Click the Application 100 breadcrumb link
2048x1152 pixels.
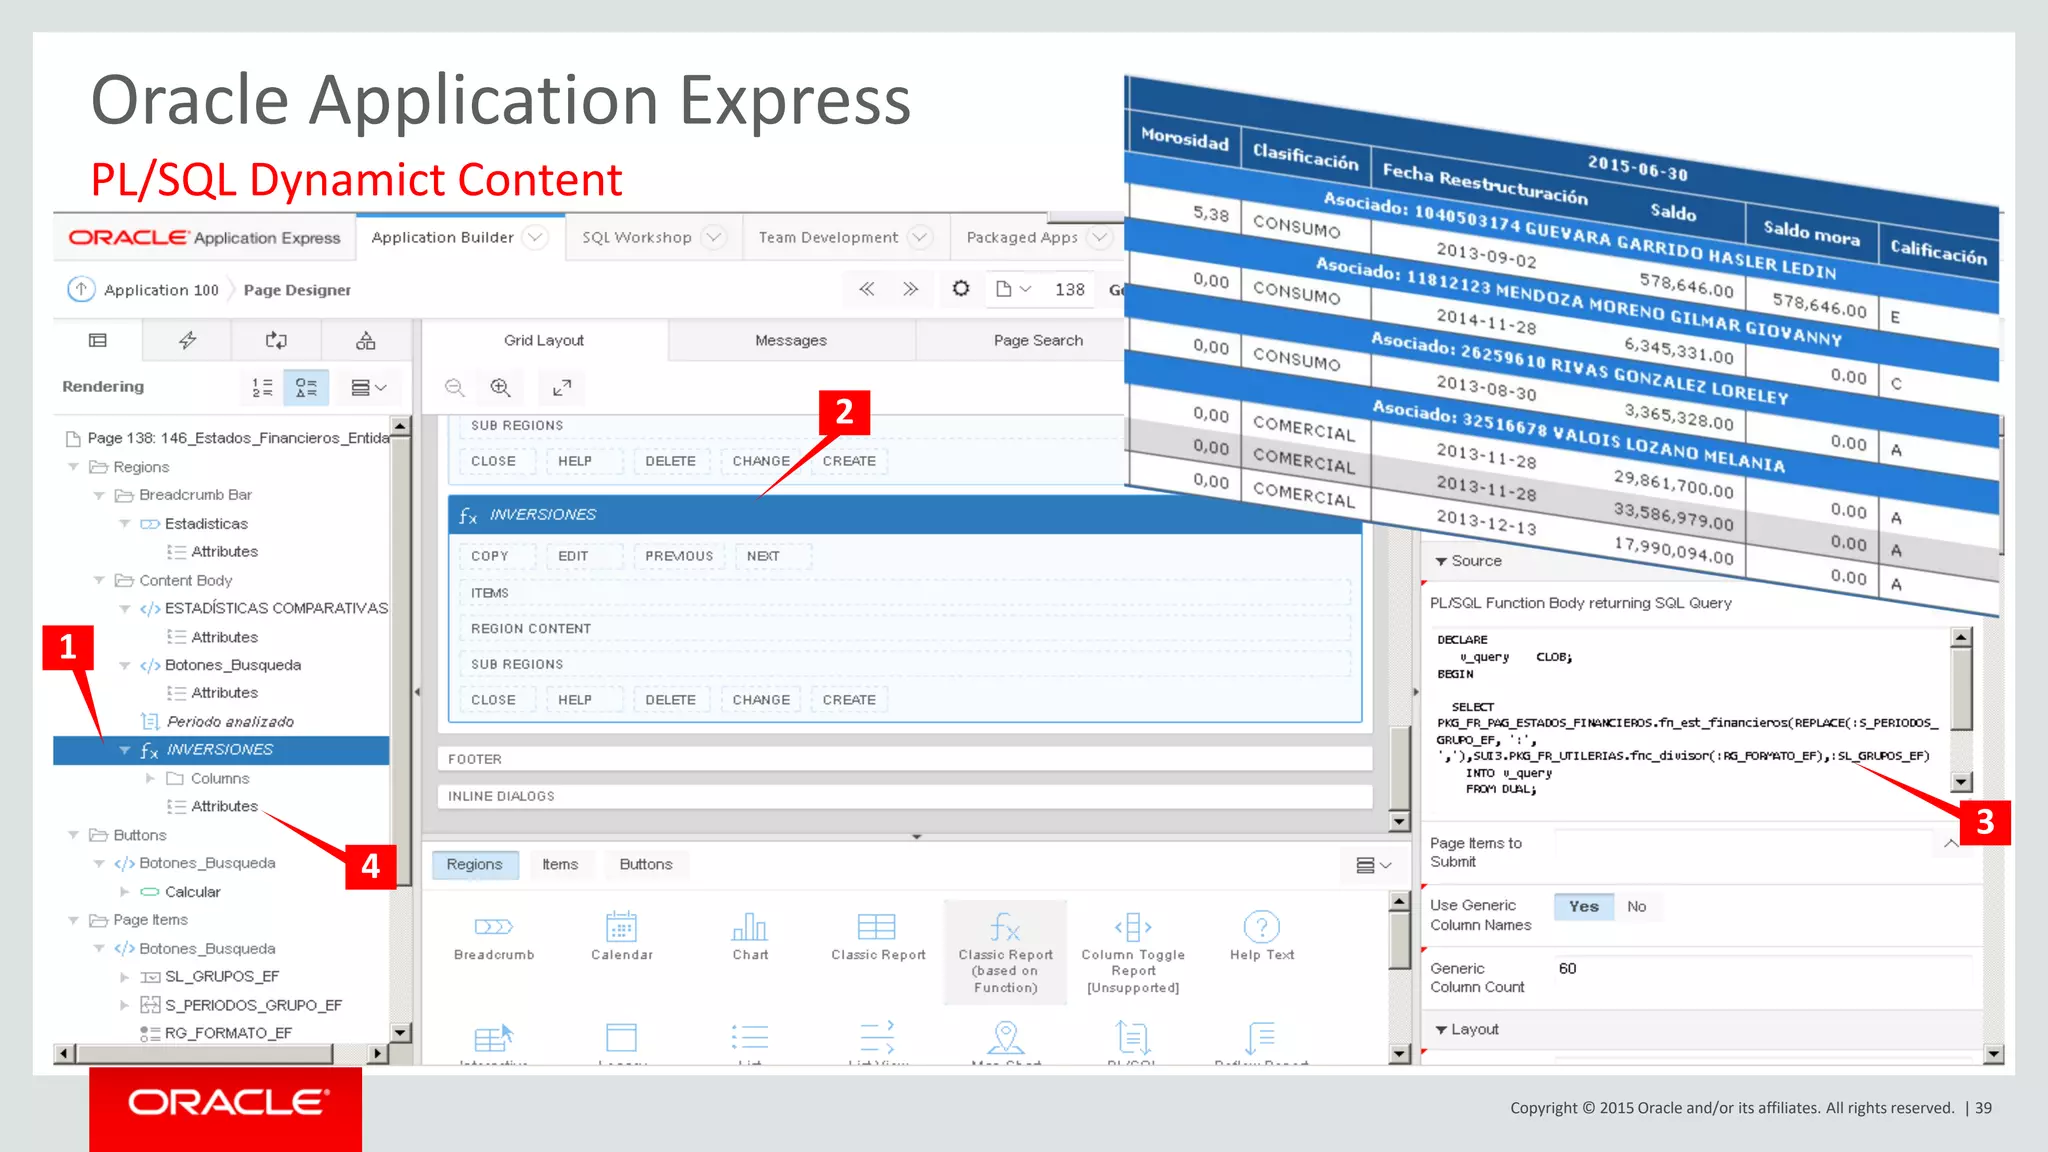161,290
